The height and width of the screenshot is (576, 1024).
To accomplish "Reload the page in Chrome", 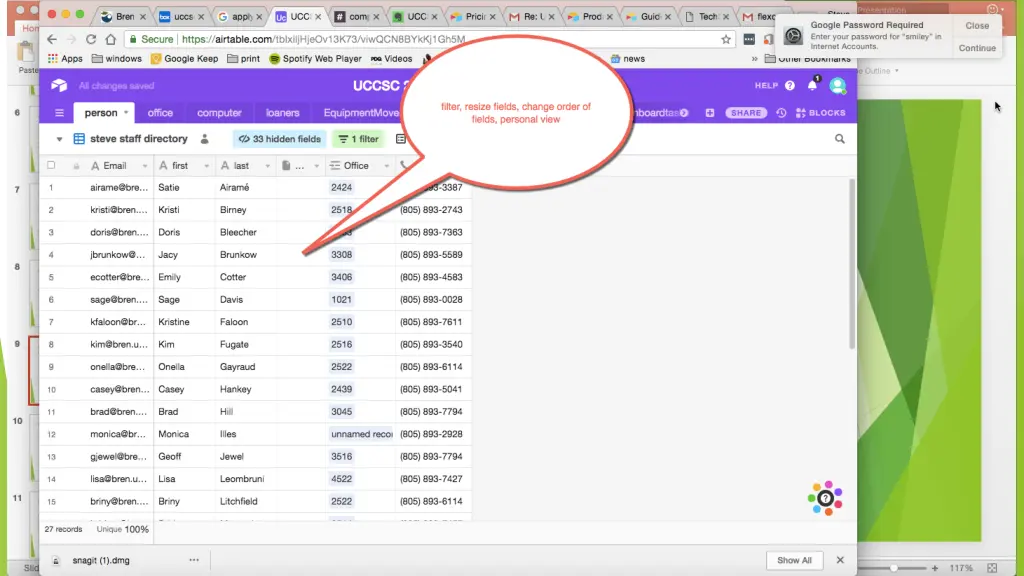I will click(91, 39).
